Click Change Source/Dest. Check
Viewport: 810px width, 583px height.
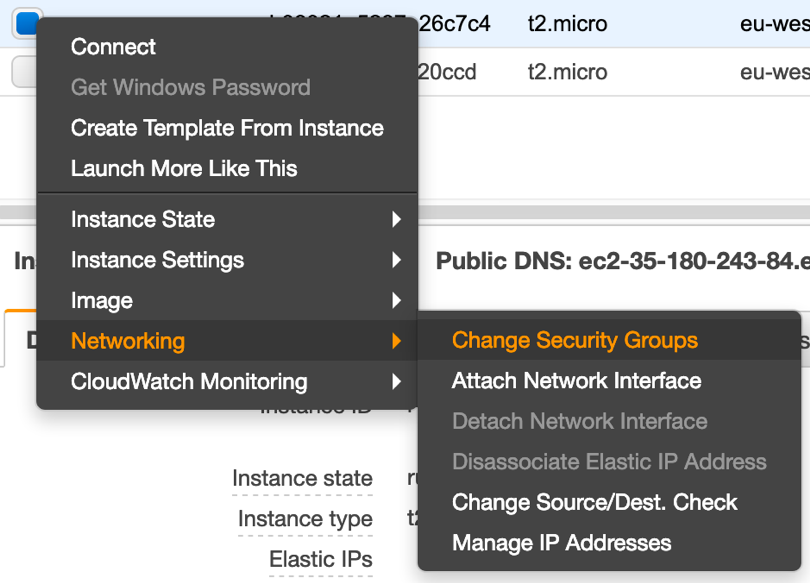594,503
